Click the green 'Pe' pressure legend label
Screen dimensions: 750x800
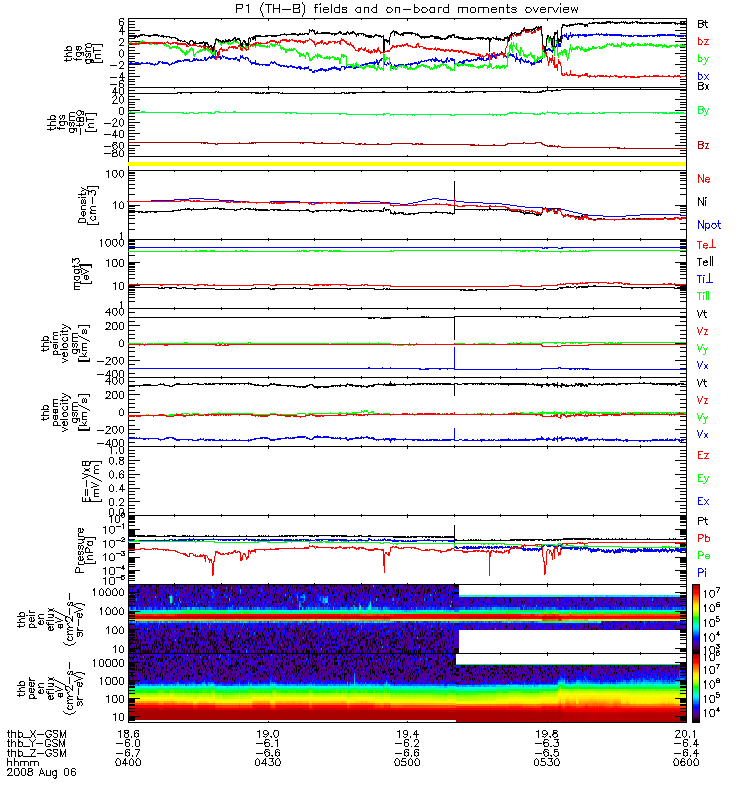(704, 556)
